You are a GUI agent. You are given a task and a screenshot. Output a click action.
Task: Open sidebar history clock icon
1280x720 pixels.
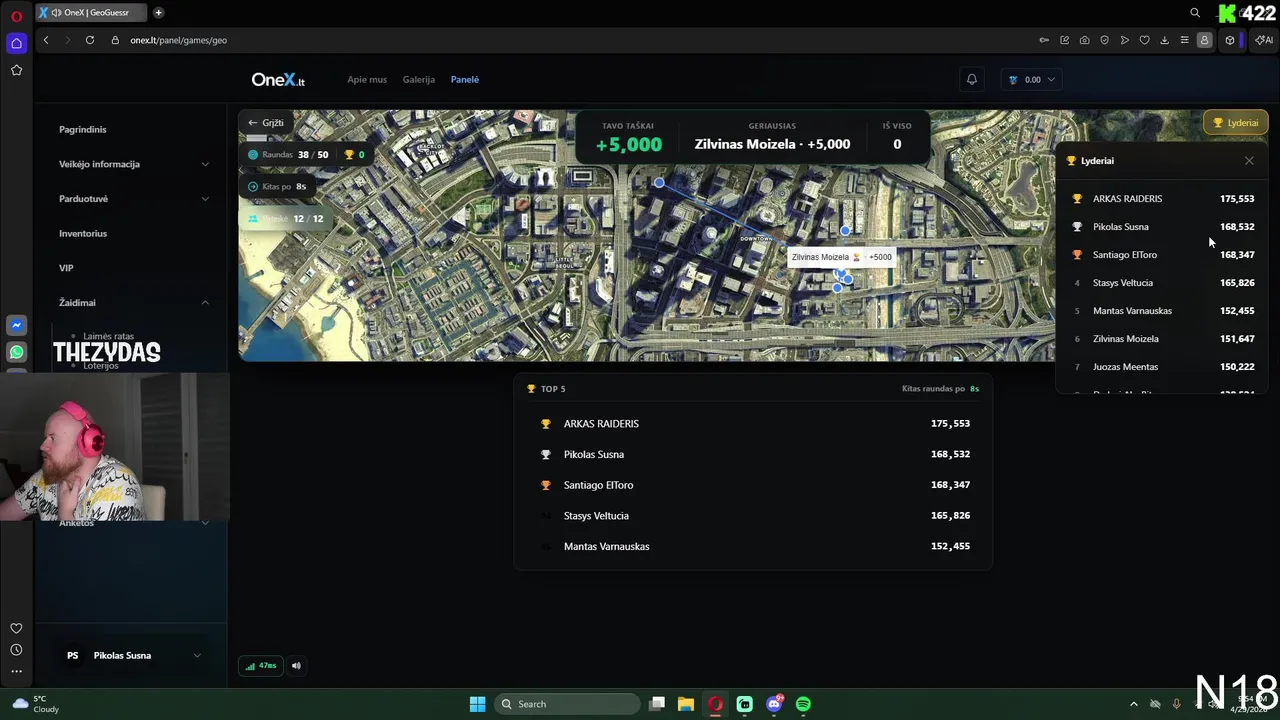(16, 650)
